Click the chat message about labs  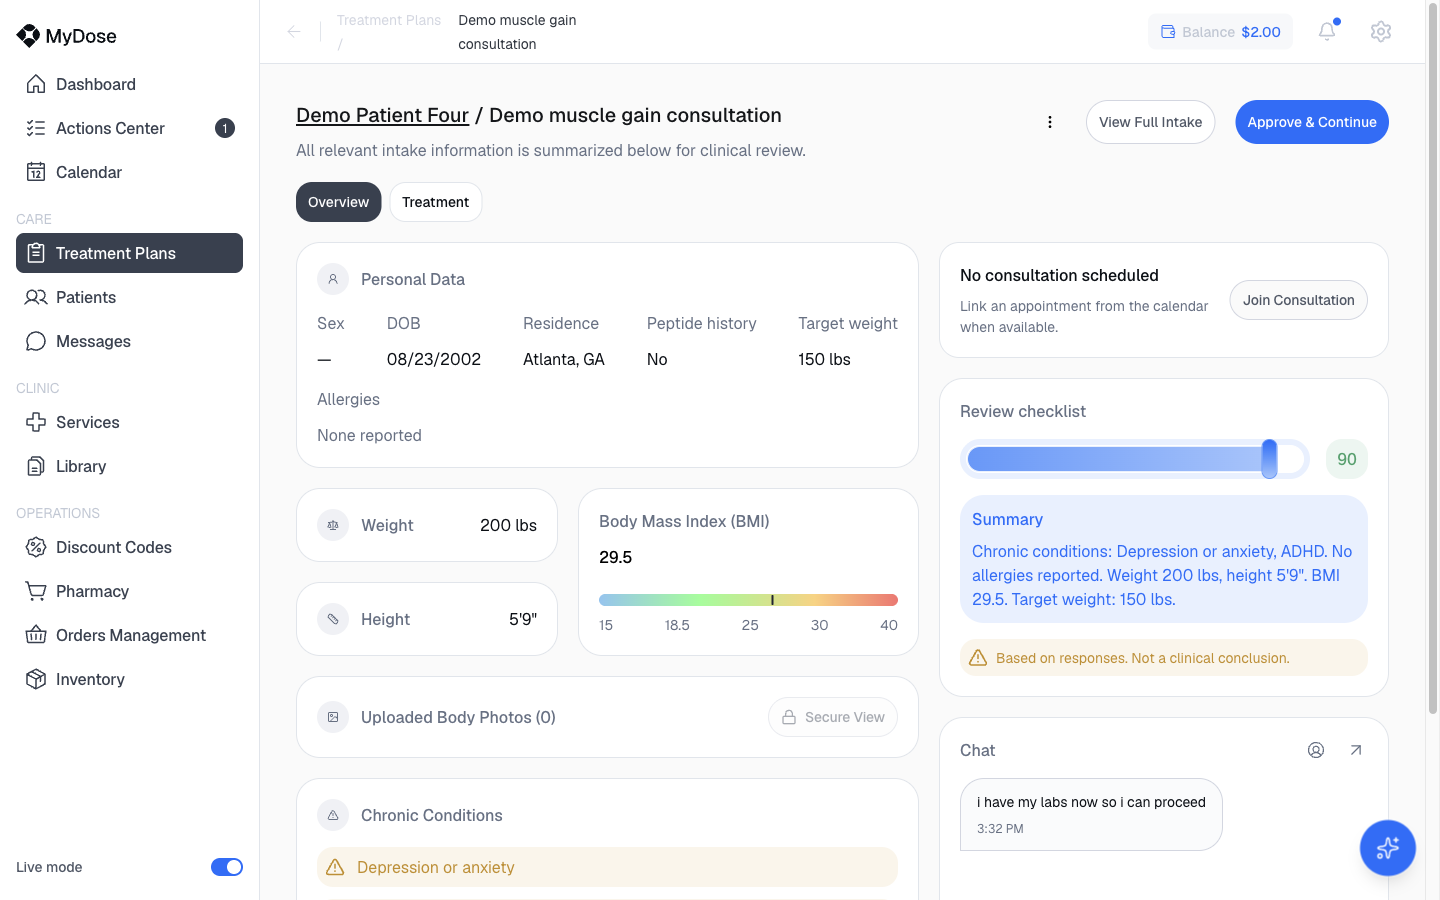(x=1091, y=814)
